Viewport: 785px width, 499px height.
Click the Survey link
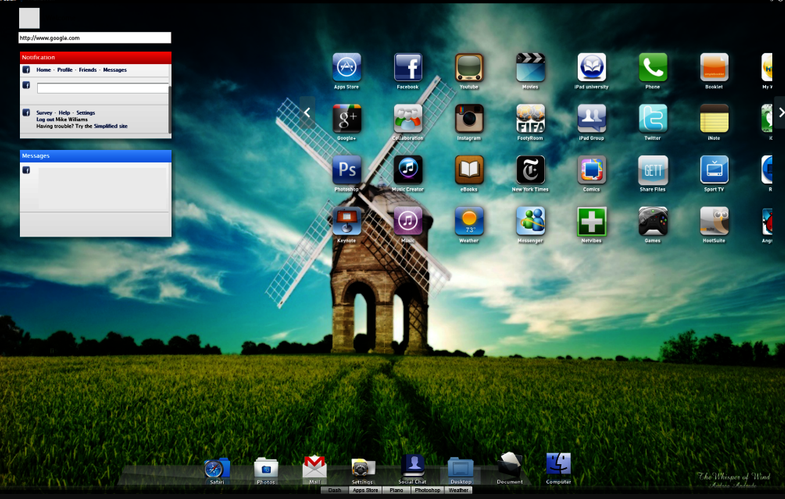[x=44, y=113]
